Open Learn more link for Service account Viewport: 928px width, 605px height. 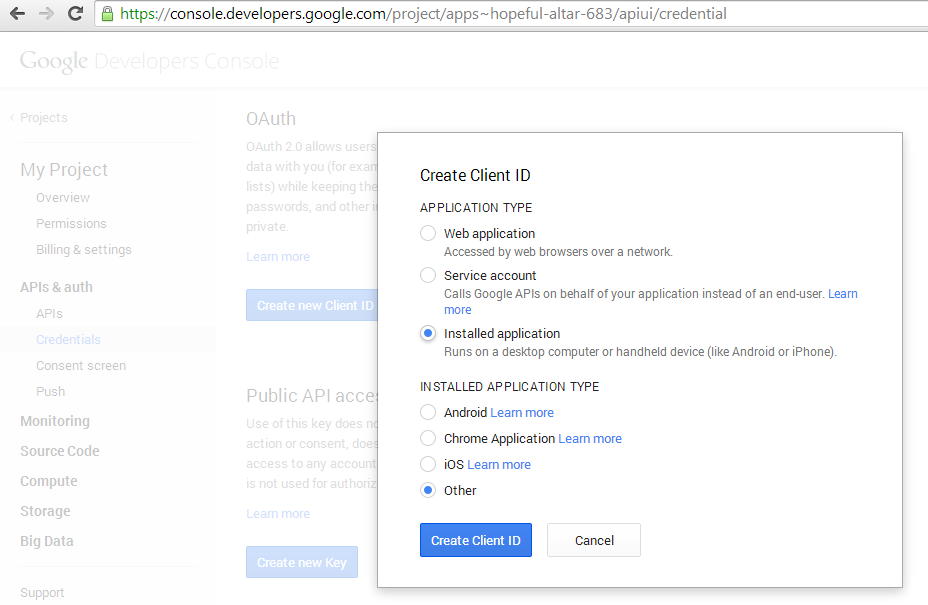(842, 294)
